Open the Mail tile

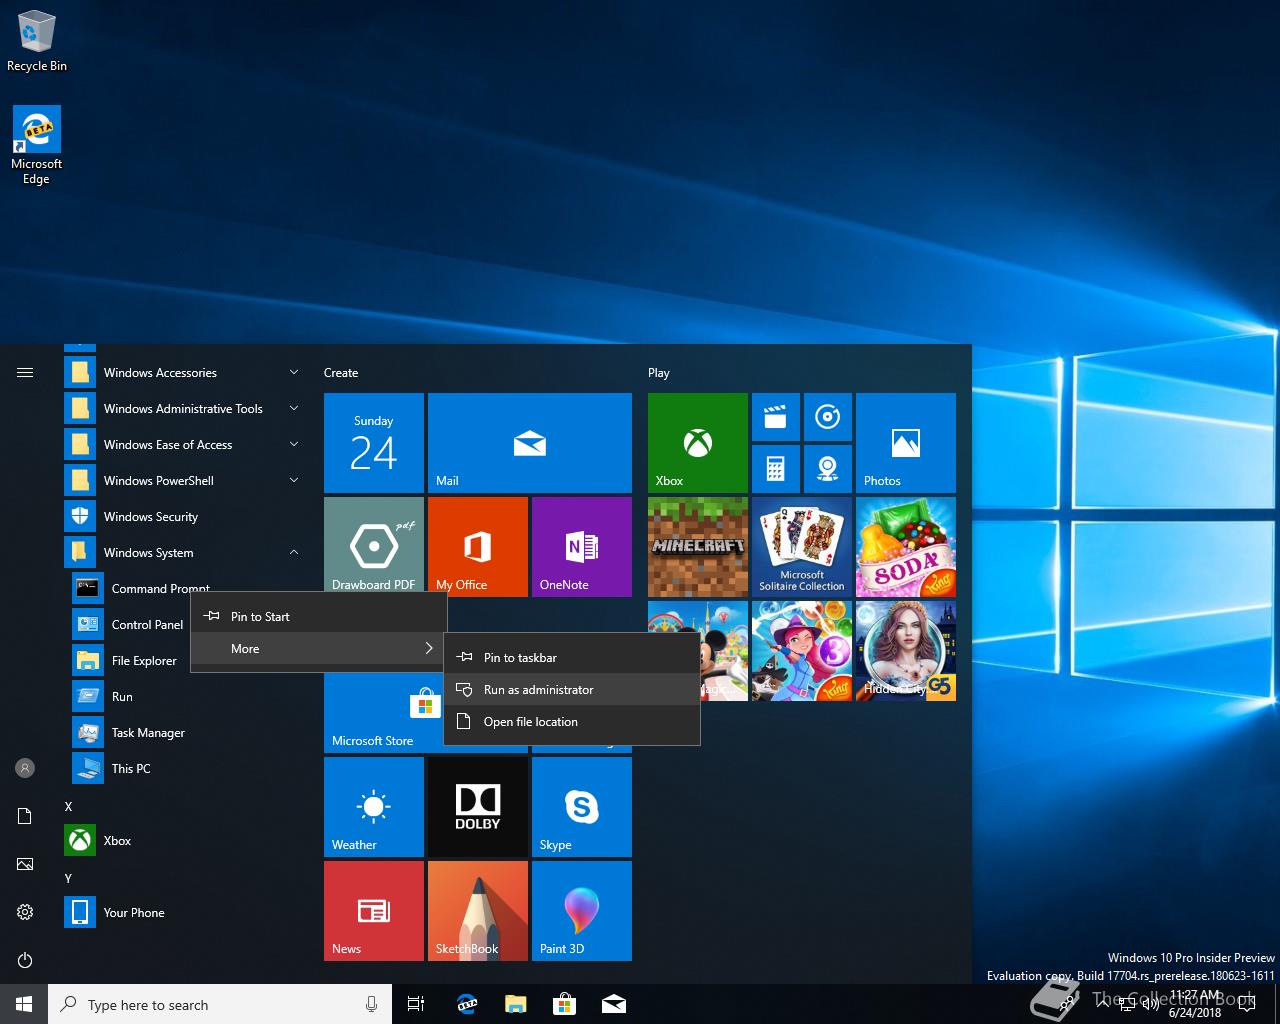tap(530, 443)
